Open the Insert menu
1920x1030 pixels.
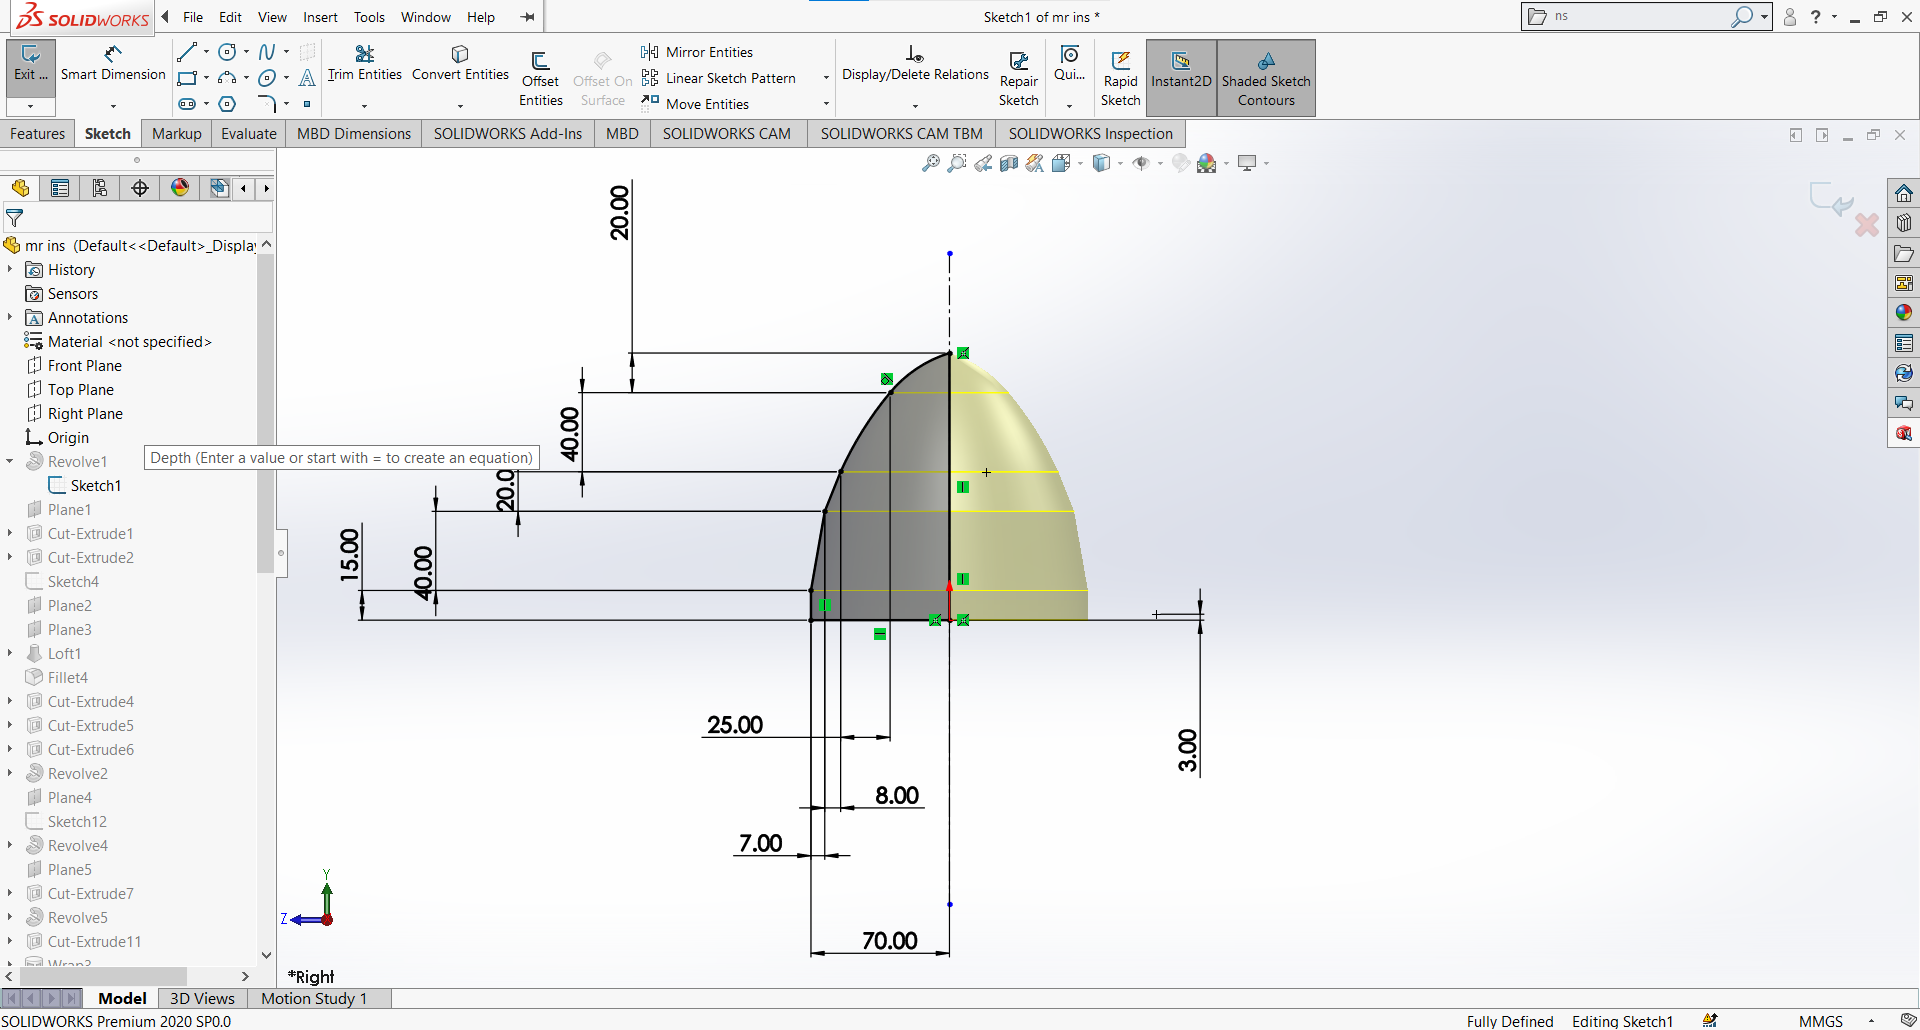(x=320, y=17)
